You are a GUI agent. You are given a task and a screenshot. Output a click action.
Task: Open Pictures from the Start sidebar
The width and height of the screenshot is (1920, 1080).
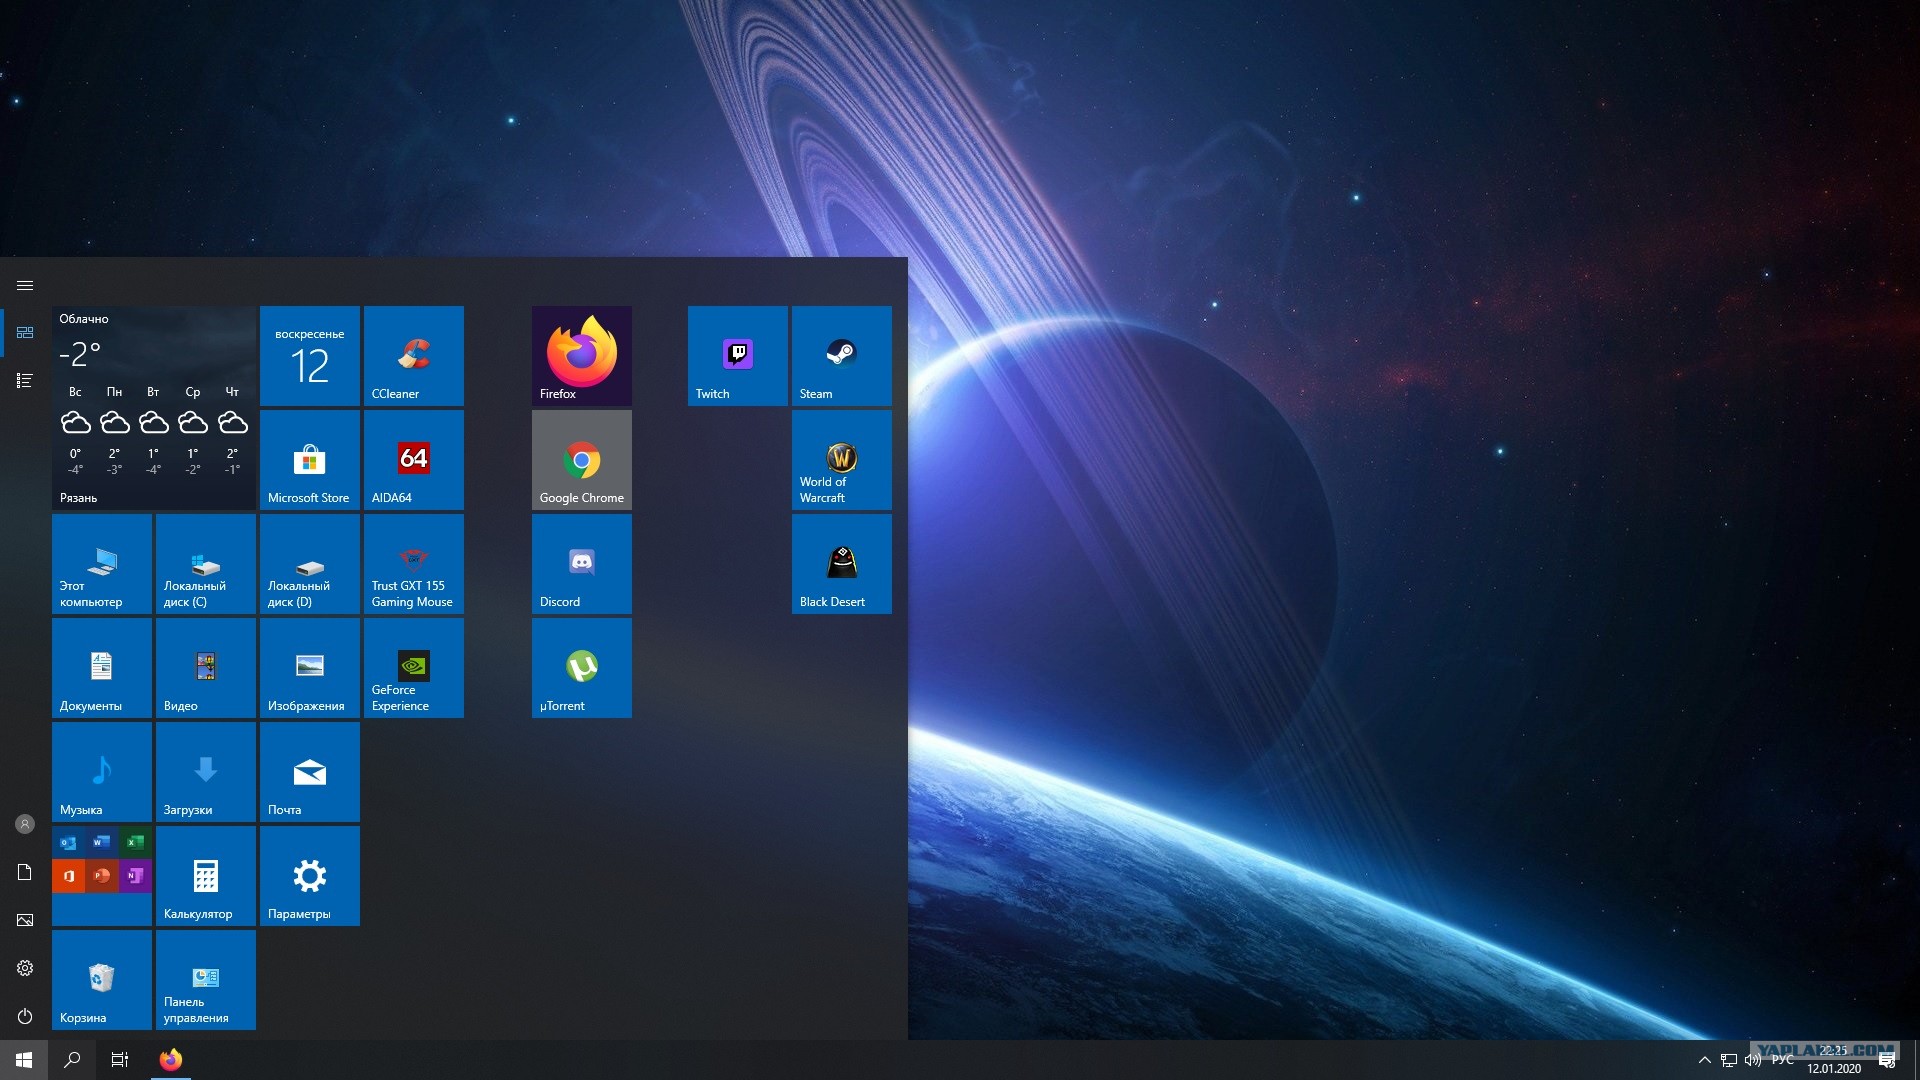[25, 920]
